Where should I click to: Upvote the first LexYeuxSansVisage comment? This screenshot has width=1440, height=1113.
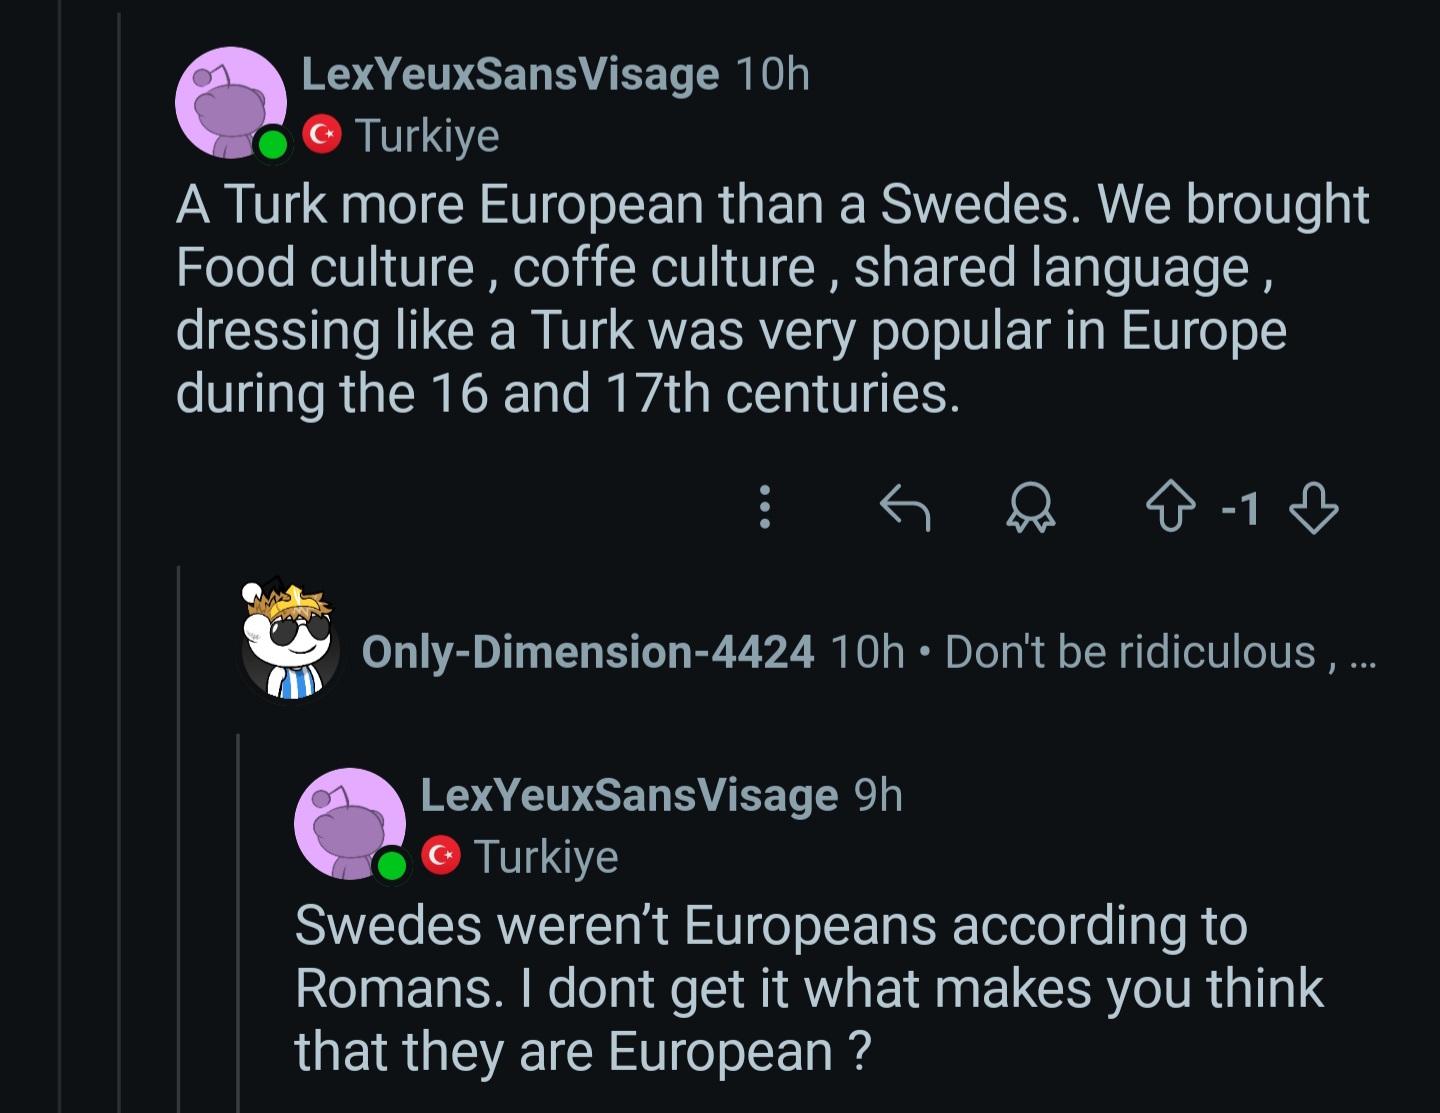coord(1170,507)
